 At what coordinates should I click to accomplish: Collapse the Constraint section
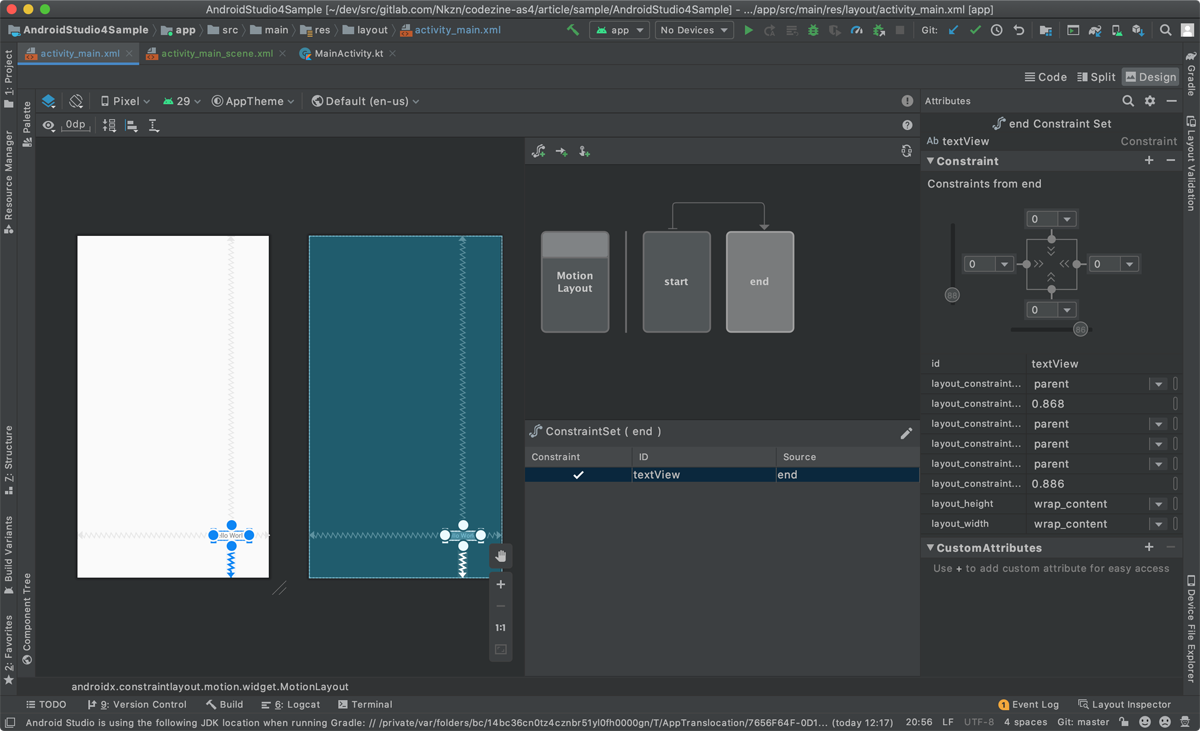931,161
